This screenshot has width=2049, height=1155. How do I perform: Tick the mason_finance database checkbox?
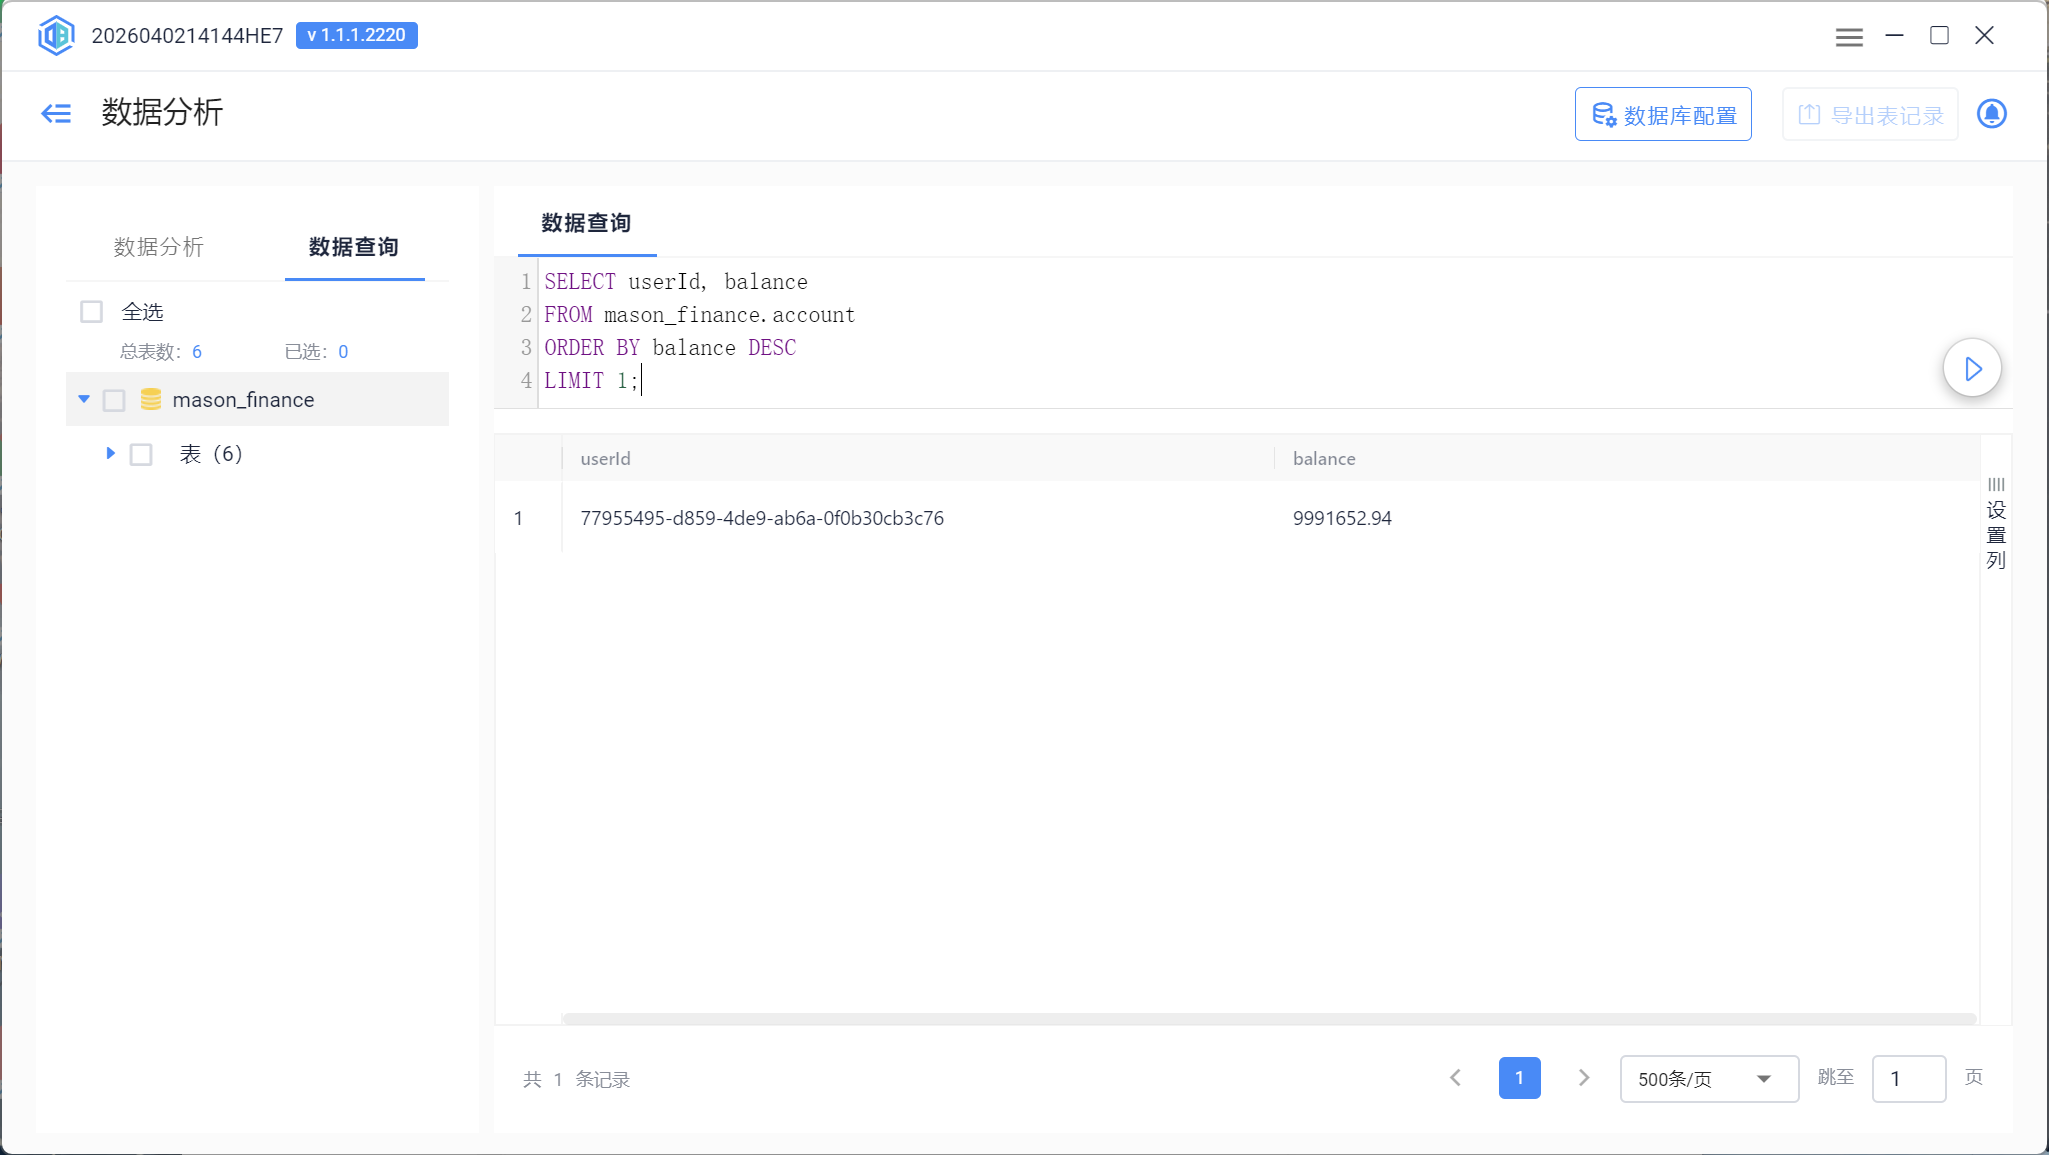click(115, 400)
